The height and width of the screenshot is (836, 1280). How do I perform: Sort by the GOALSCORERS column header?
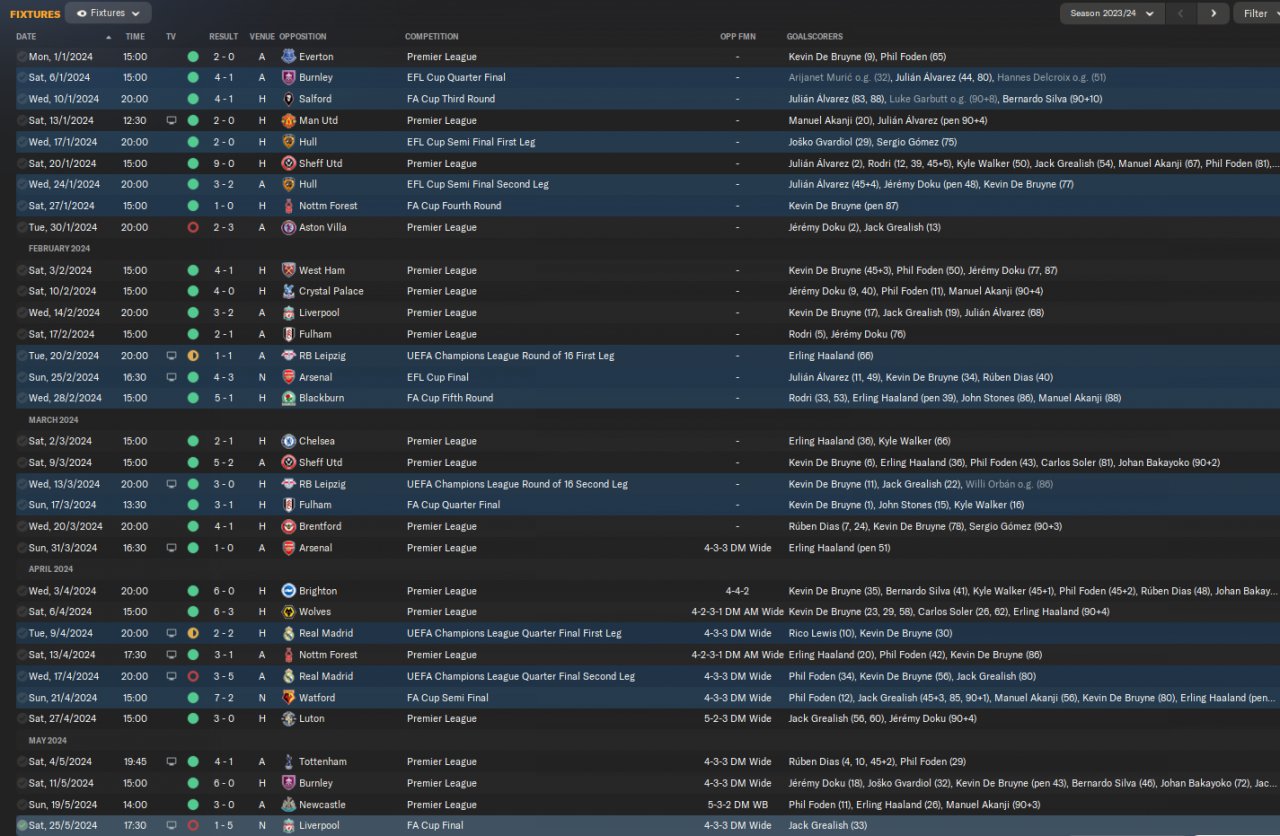[815, 37]
